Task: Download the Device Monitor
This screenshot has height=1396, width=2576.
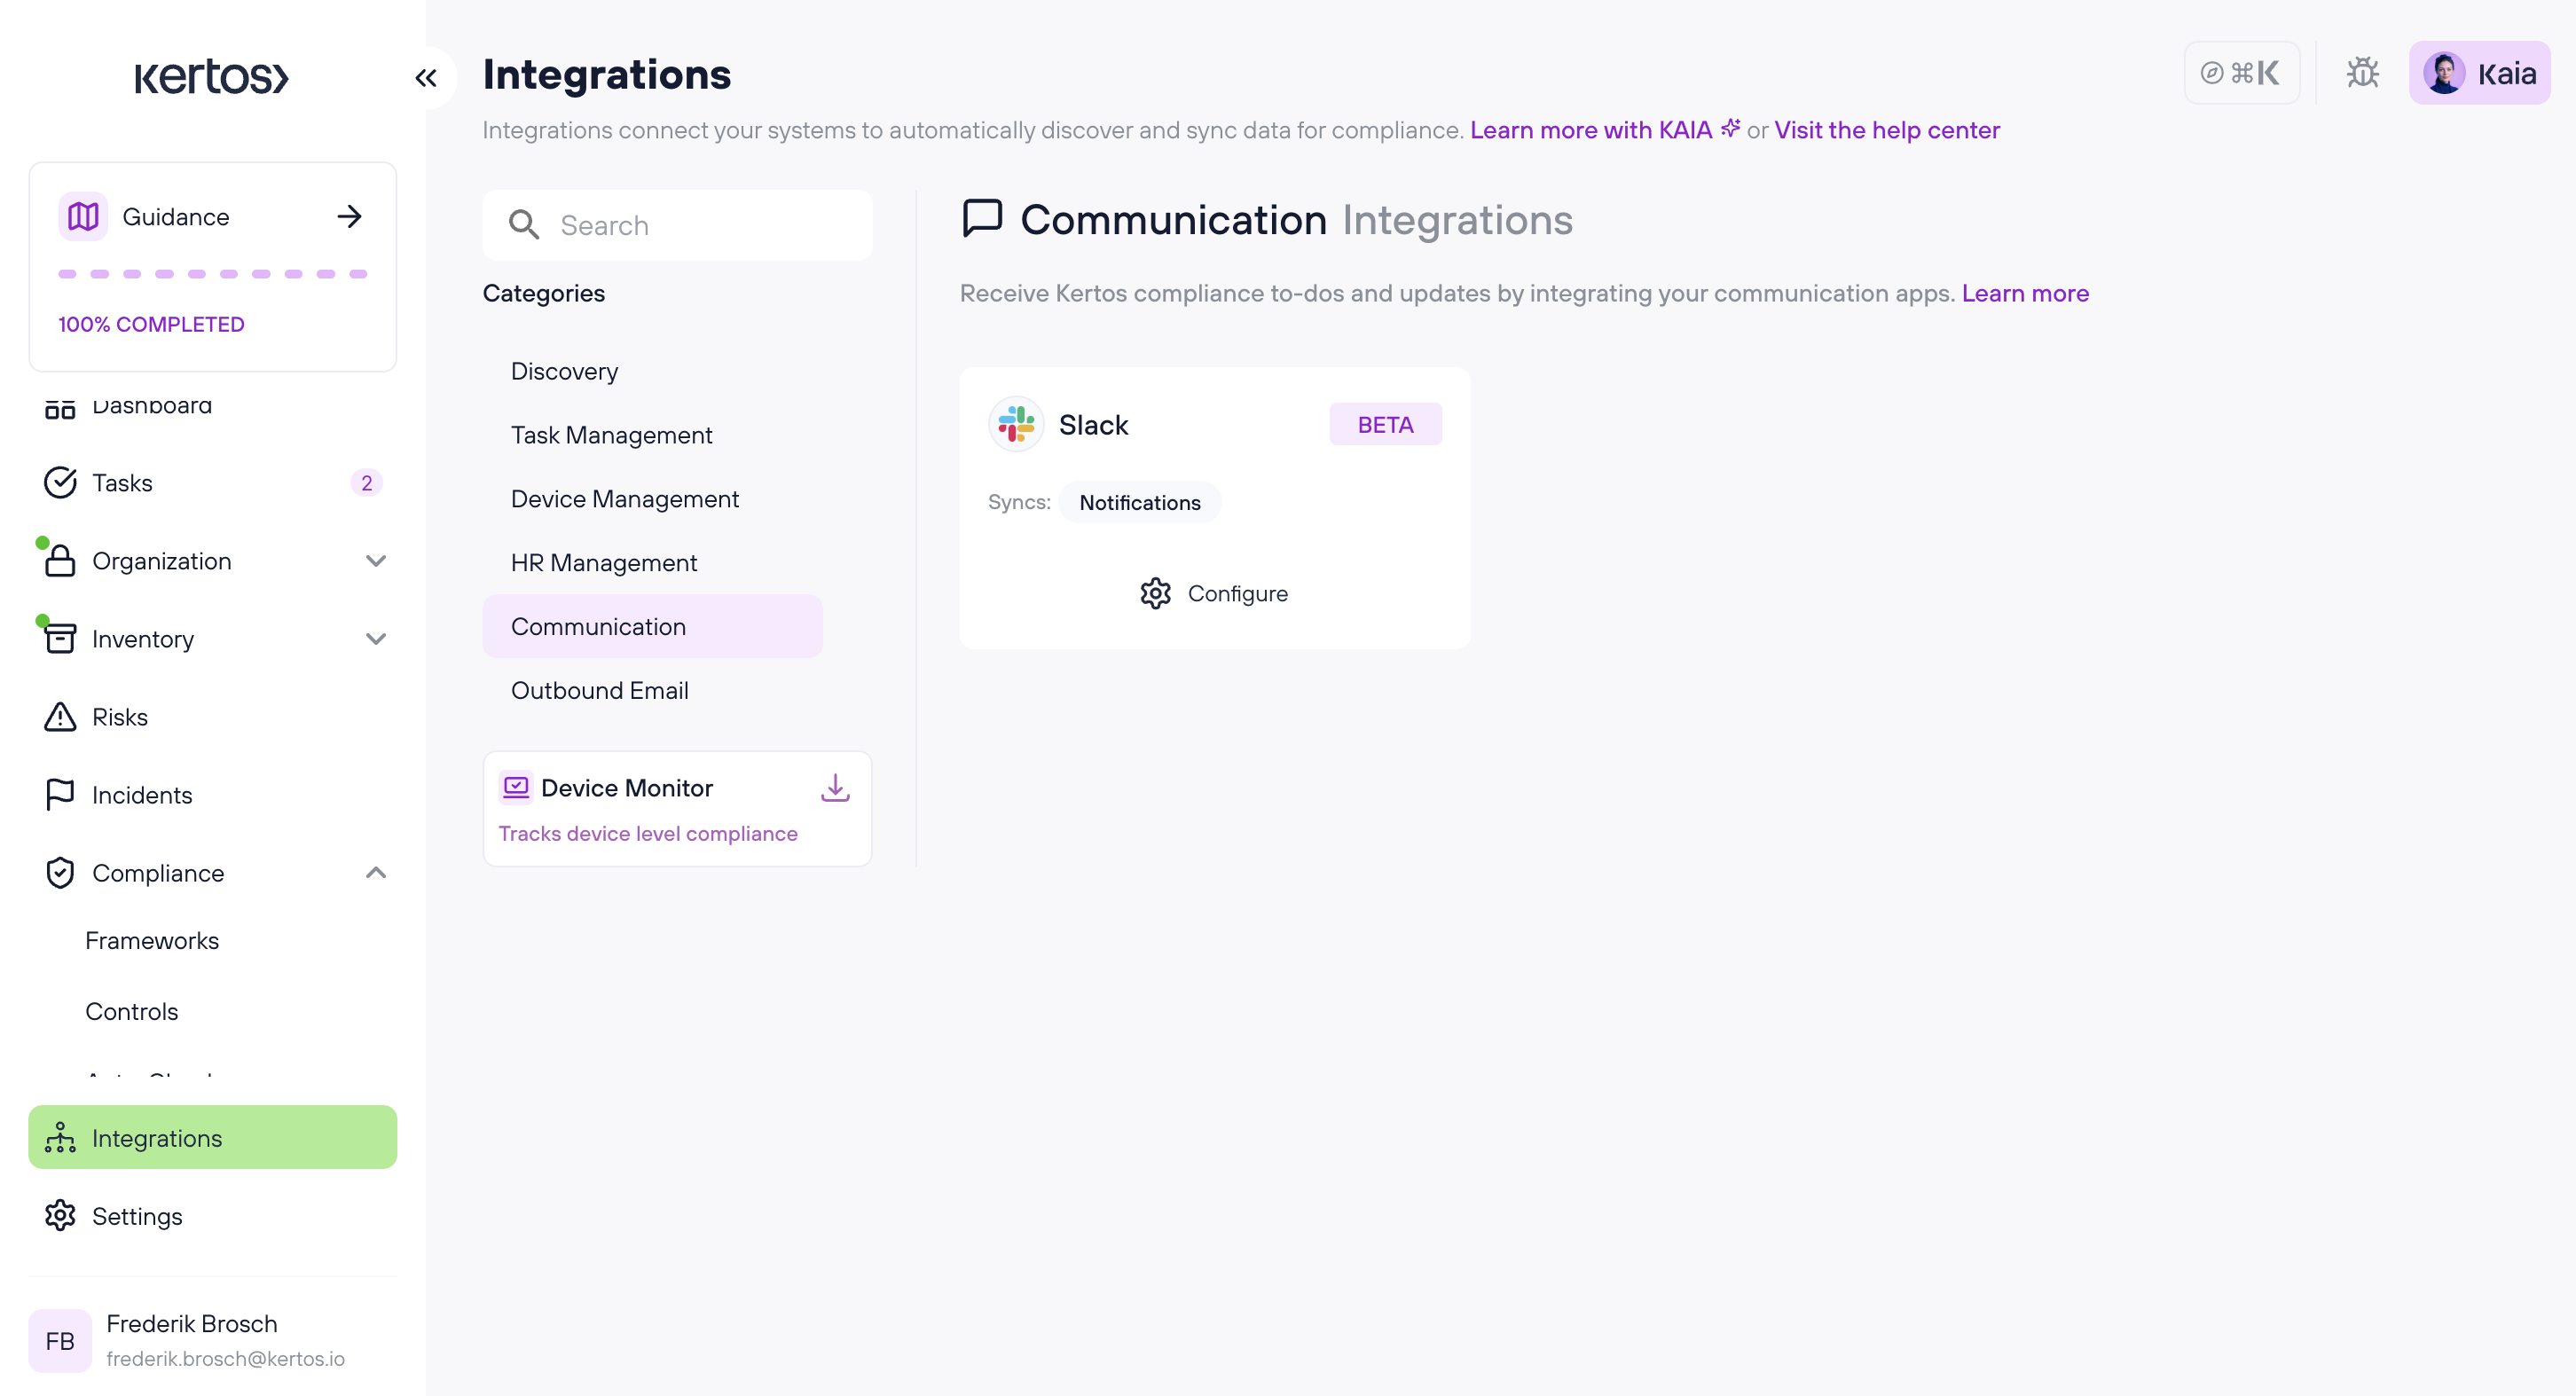Action: point(835,788)
